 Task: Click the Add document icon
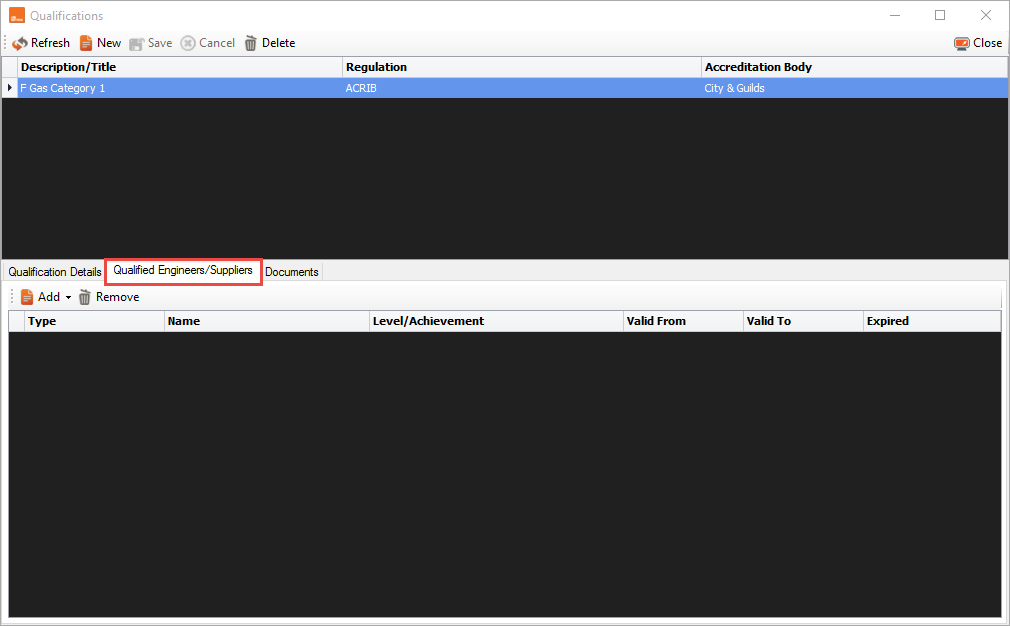[x=27, y=297]
